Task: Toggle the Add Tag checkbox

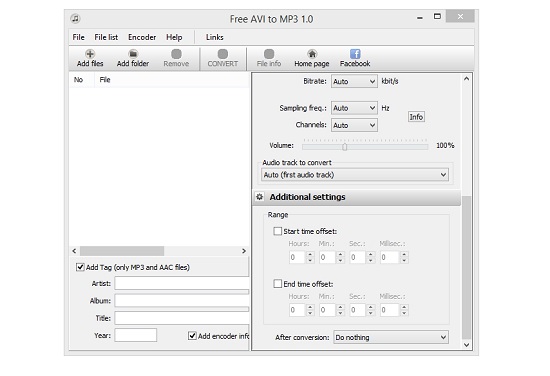Action: (x=80, y=267)
